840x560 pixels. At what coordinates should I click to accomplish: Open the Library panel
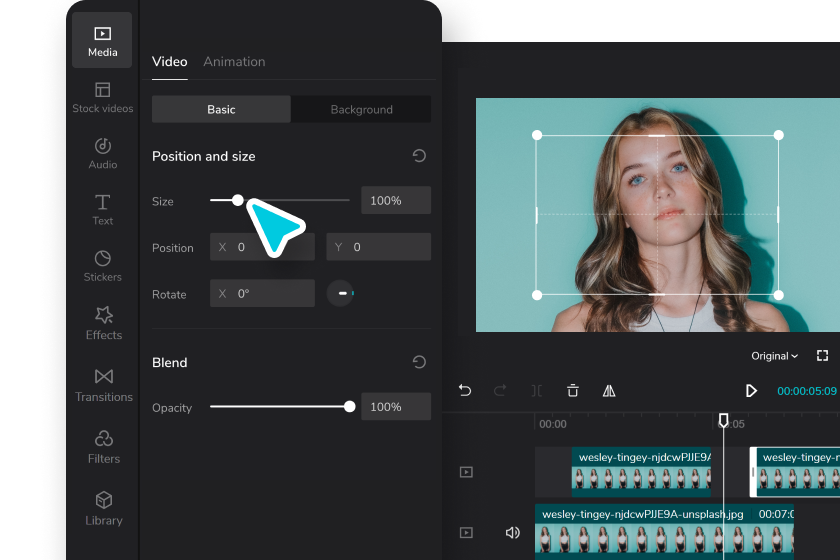click(x=103, y=509)
